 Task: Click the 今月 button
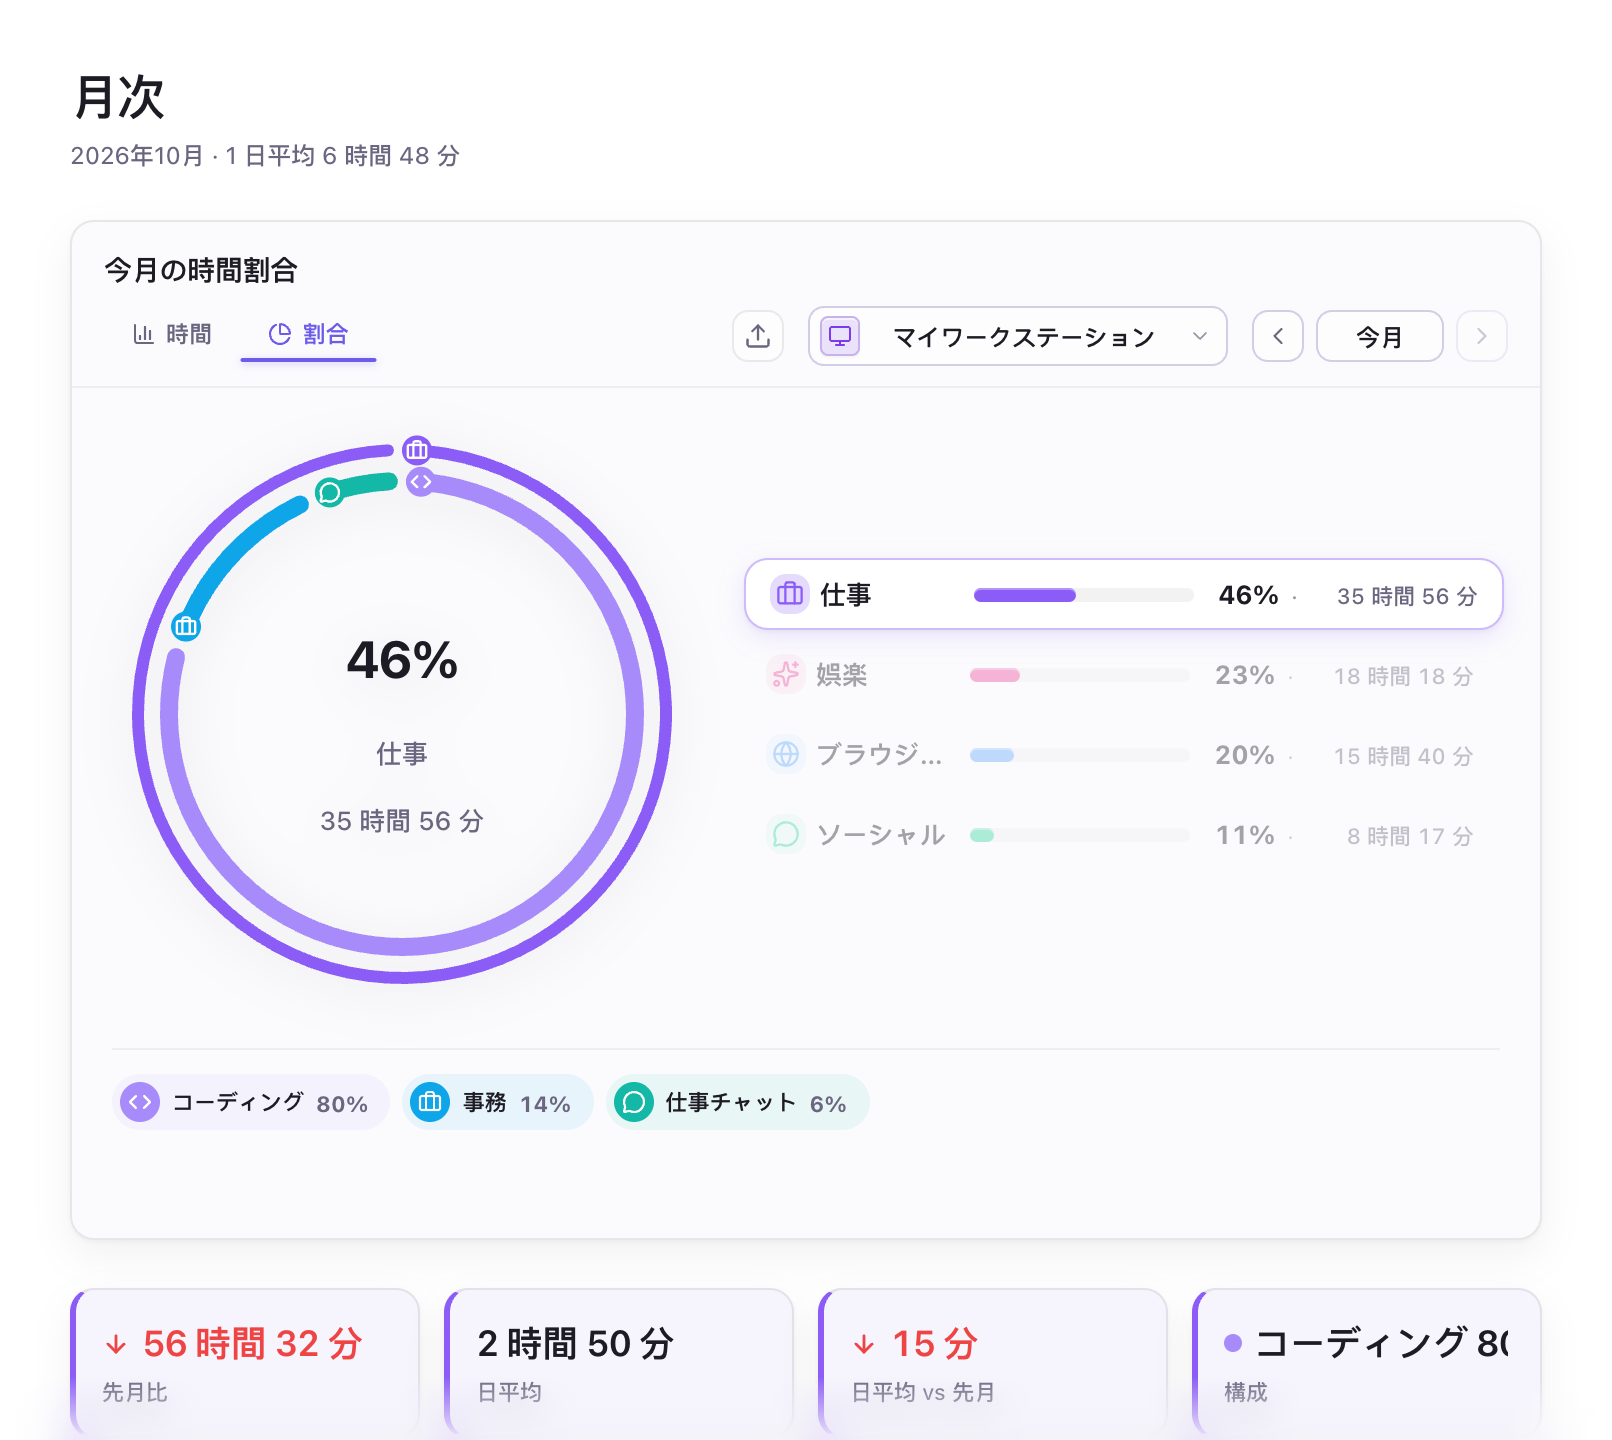pyautogui.click(x=1380, y=336)
